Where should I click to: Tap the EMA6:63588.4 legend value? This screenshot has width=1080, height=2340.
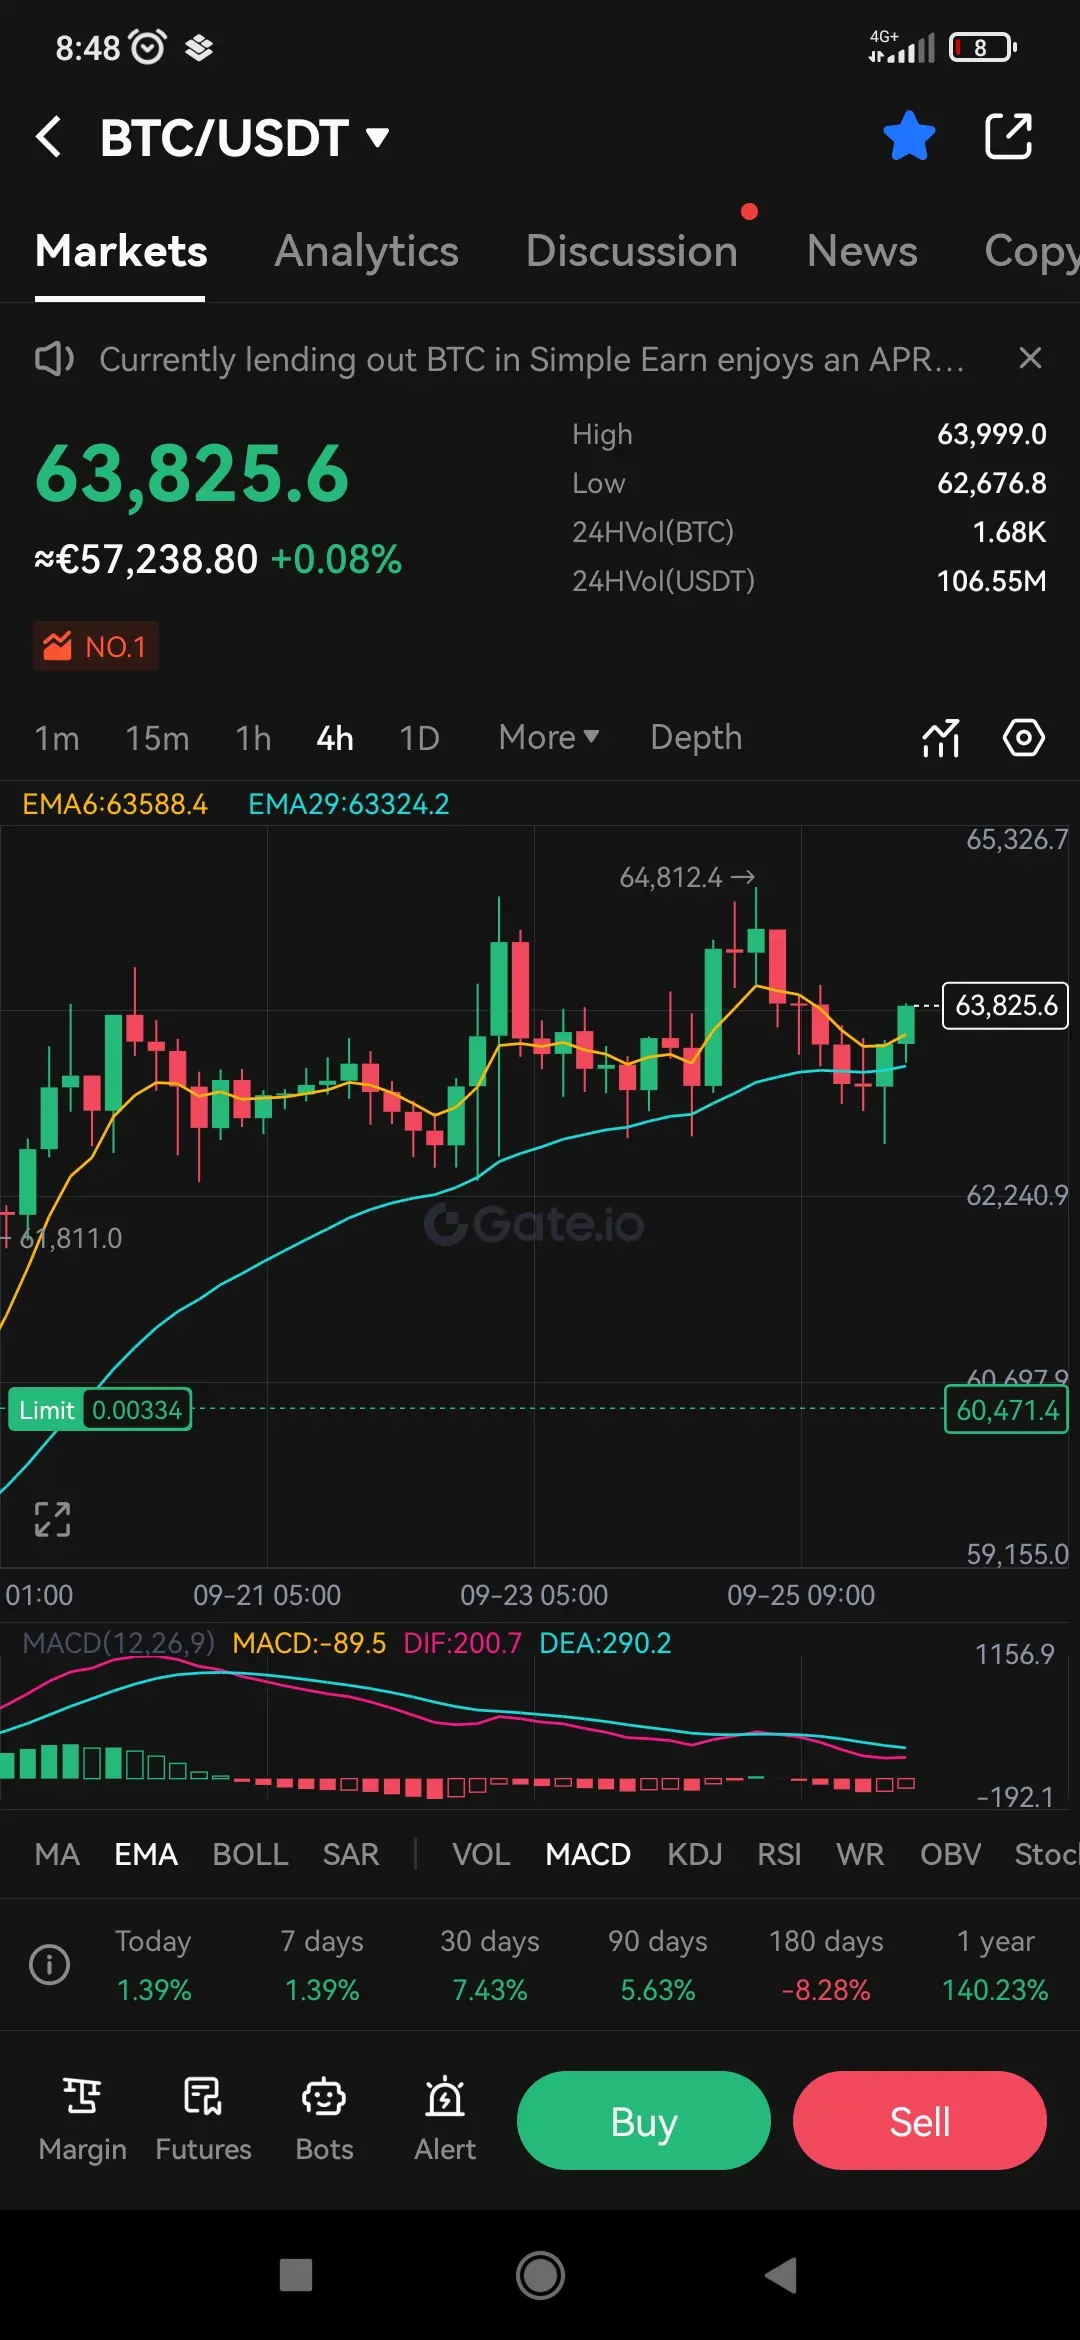pyautogui.click(x=115, y=804)
